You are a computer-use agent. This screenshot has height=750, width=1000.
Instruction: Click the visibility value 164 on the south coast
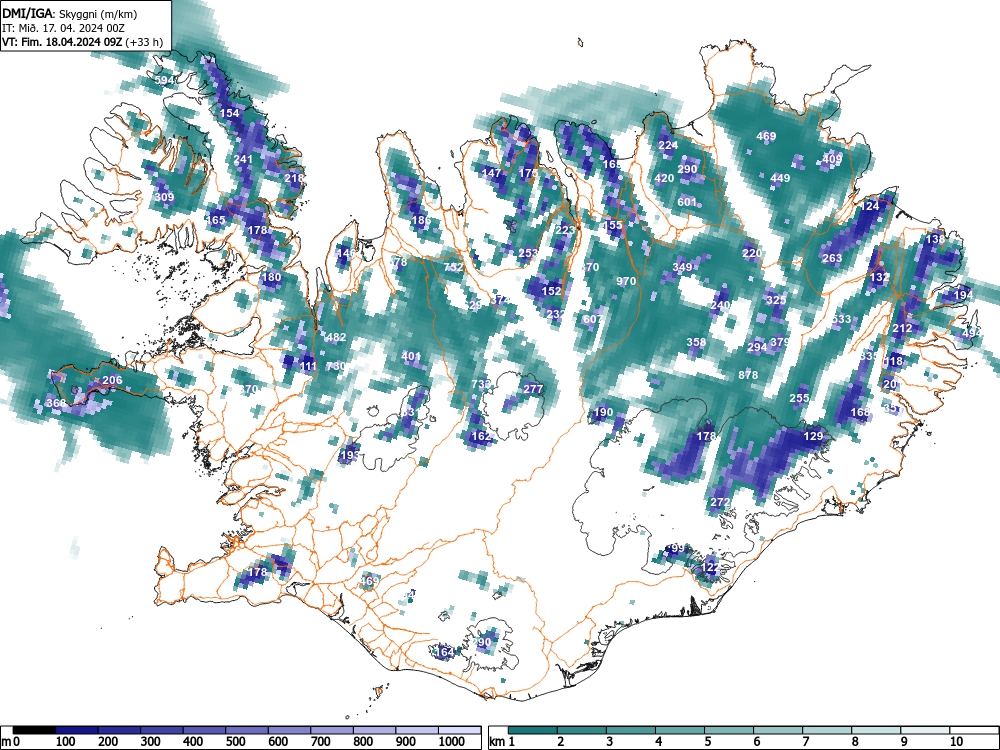[x=444, y=652]
